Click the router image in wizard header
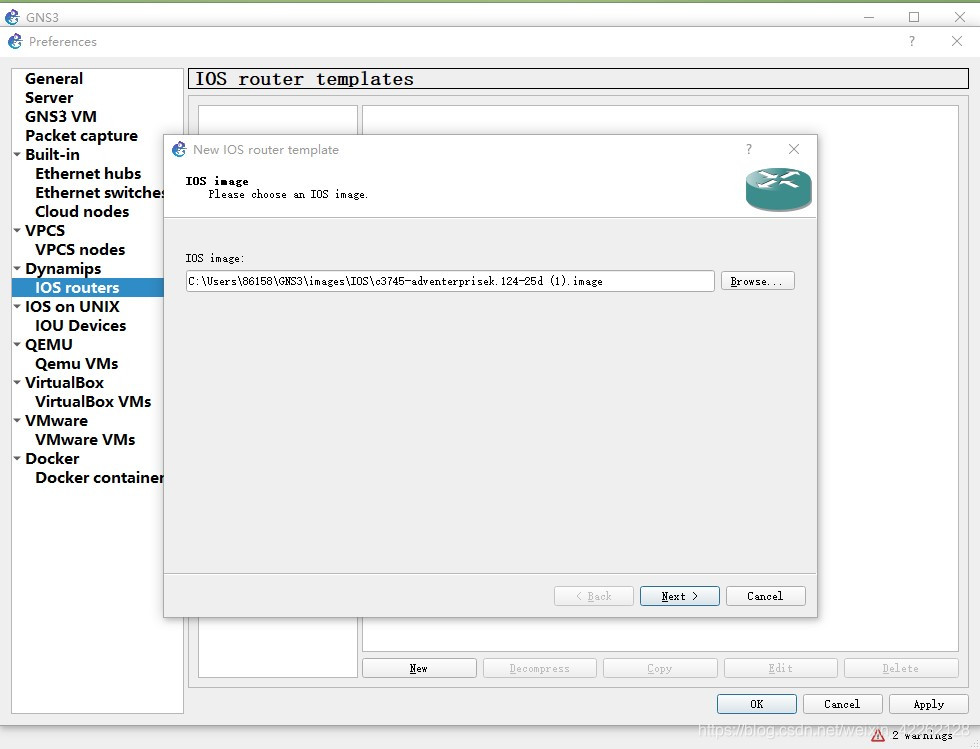 pos(778,189)
